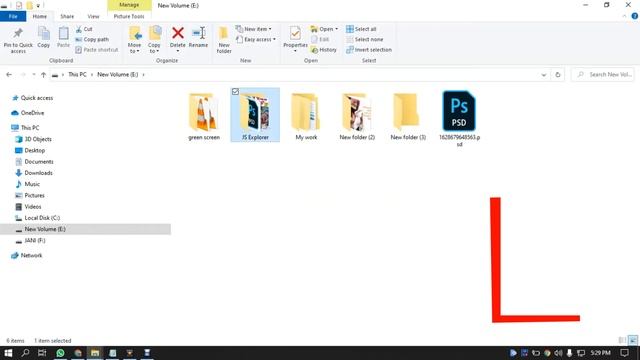Viewport: 640px width, 360px height.
Task: Open the Easy access dropdown
Action: pyautogui.click(x=256, y=40)
